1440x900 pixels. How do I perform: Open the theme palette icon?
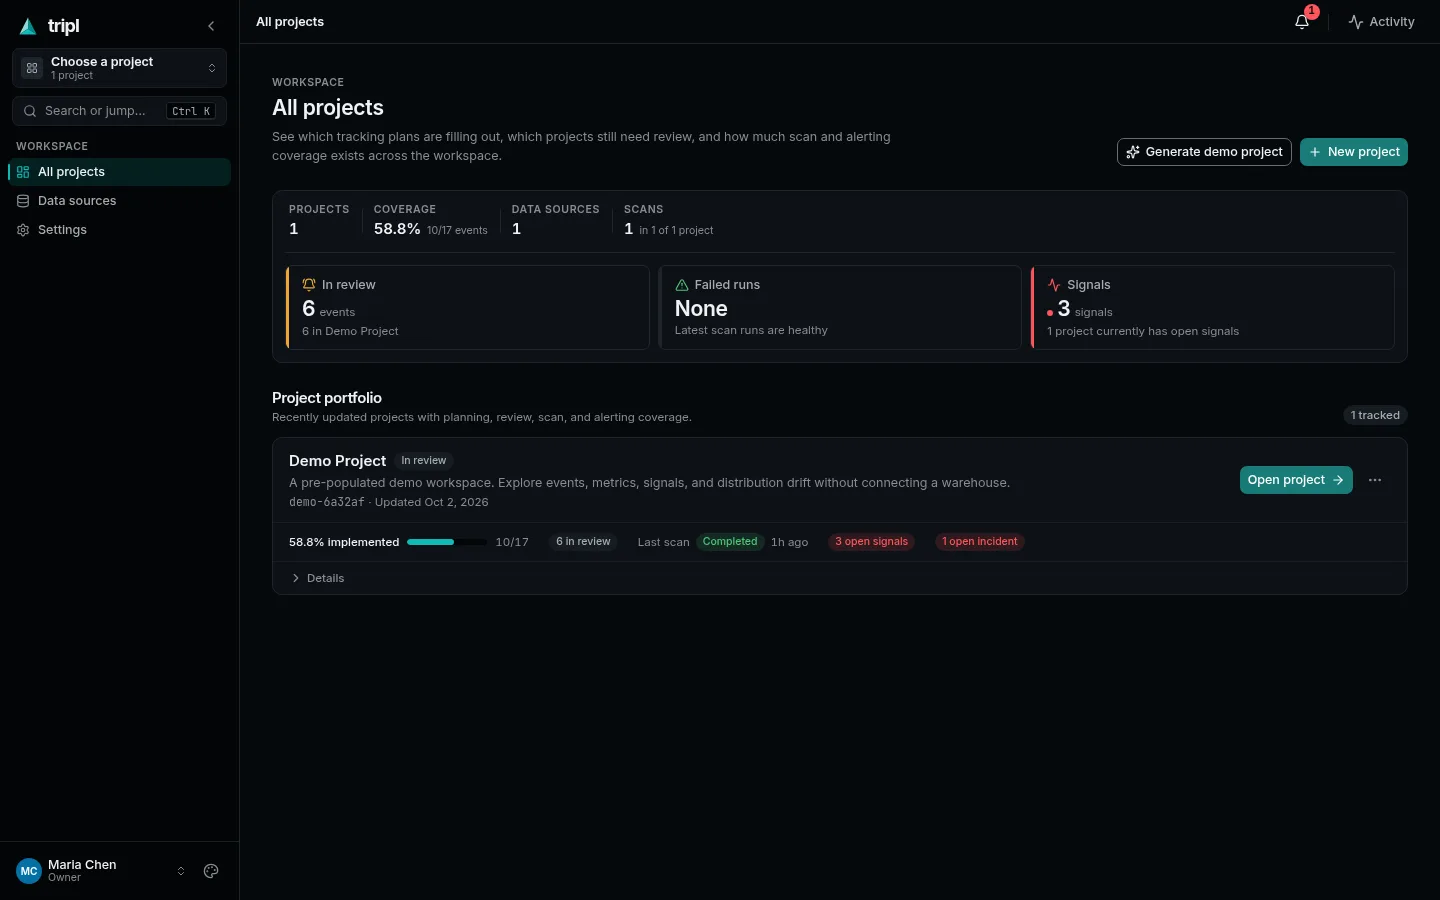[211, 871]
